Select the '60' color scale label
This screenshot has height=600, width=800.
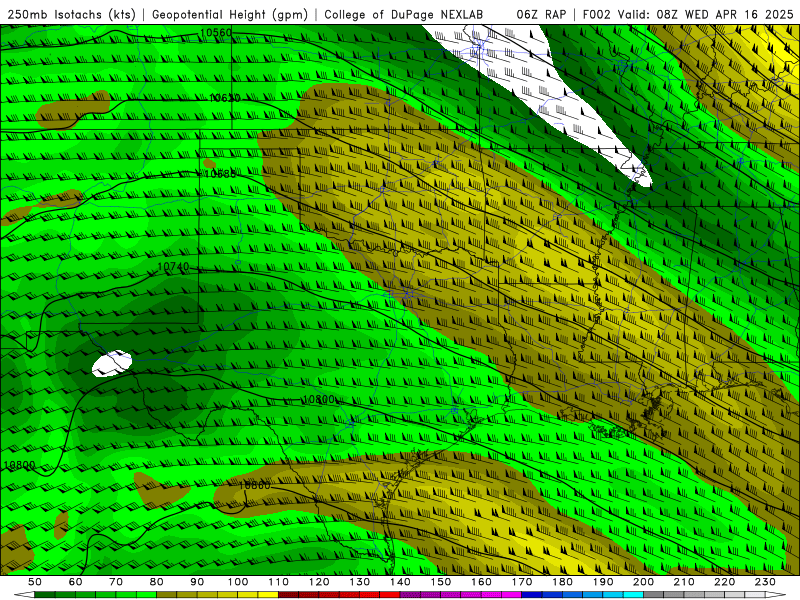click(76, 582)
